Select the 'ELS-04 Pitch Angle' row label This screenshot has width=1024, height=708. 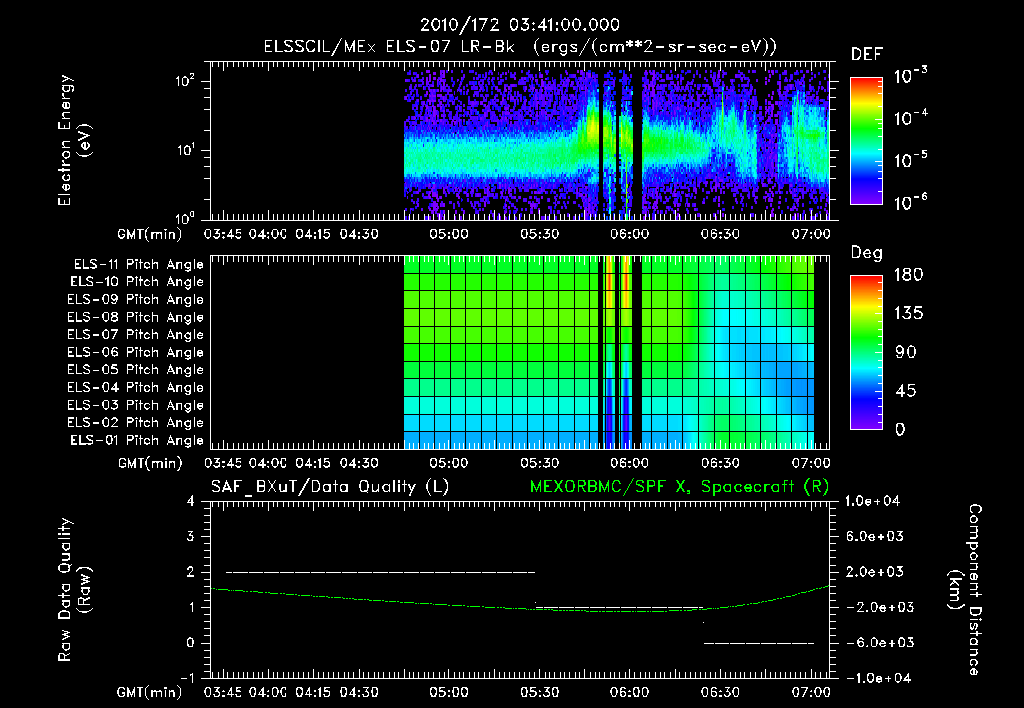pos(136,387)
